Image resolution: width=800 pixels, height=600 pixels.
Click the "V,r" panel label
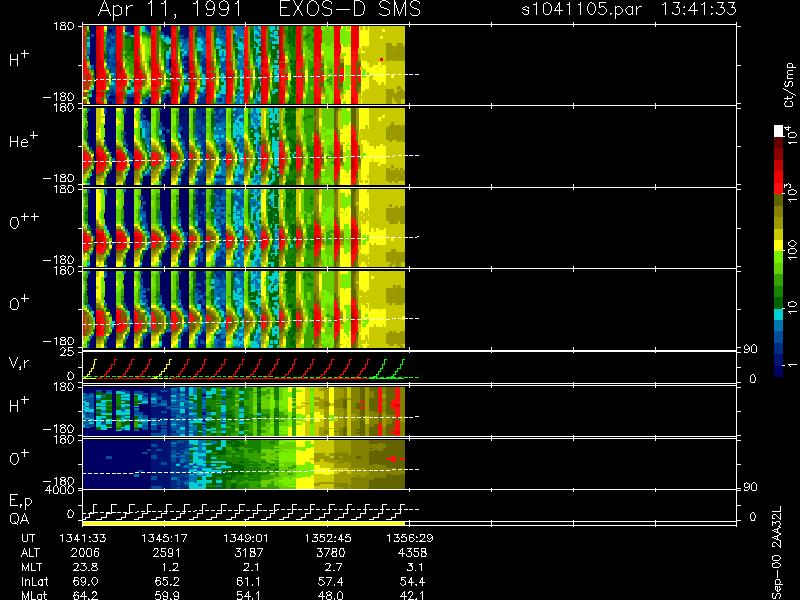(19, 362)
